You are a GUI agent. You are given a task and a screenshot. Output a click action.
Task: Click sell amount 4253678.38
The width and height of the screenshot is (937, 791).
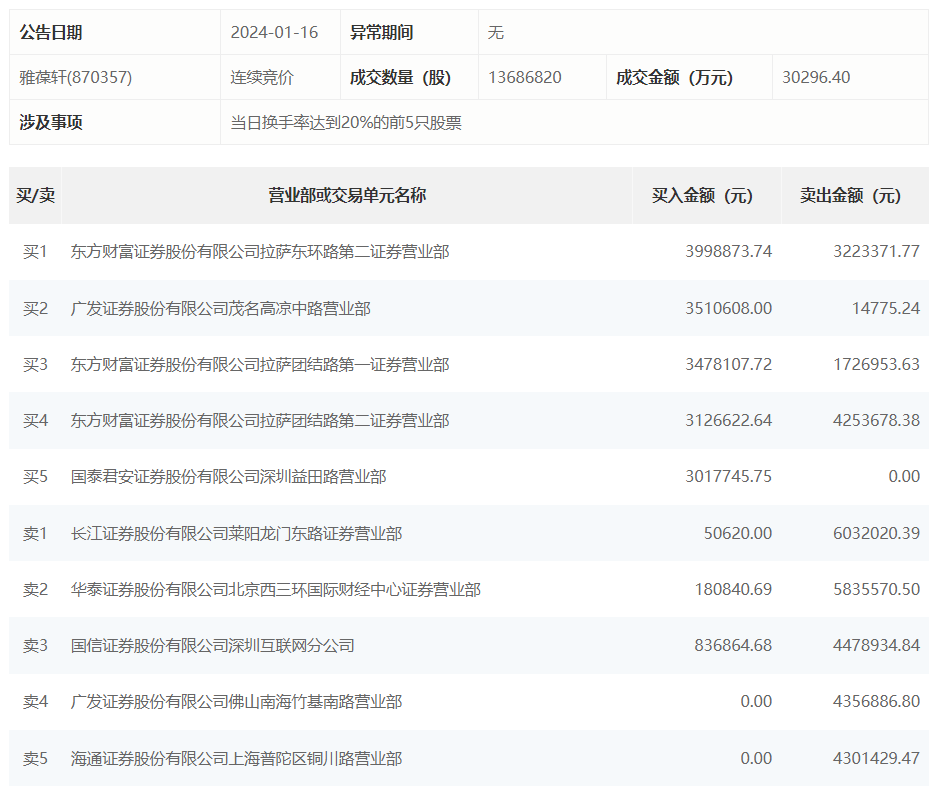tap(877, 421)
